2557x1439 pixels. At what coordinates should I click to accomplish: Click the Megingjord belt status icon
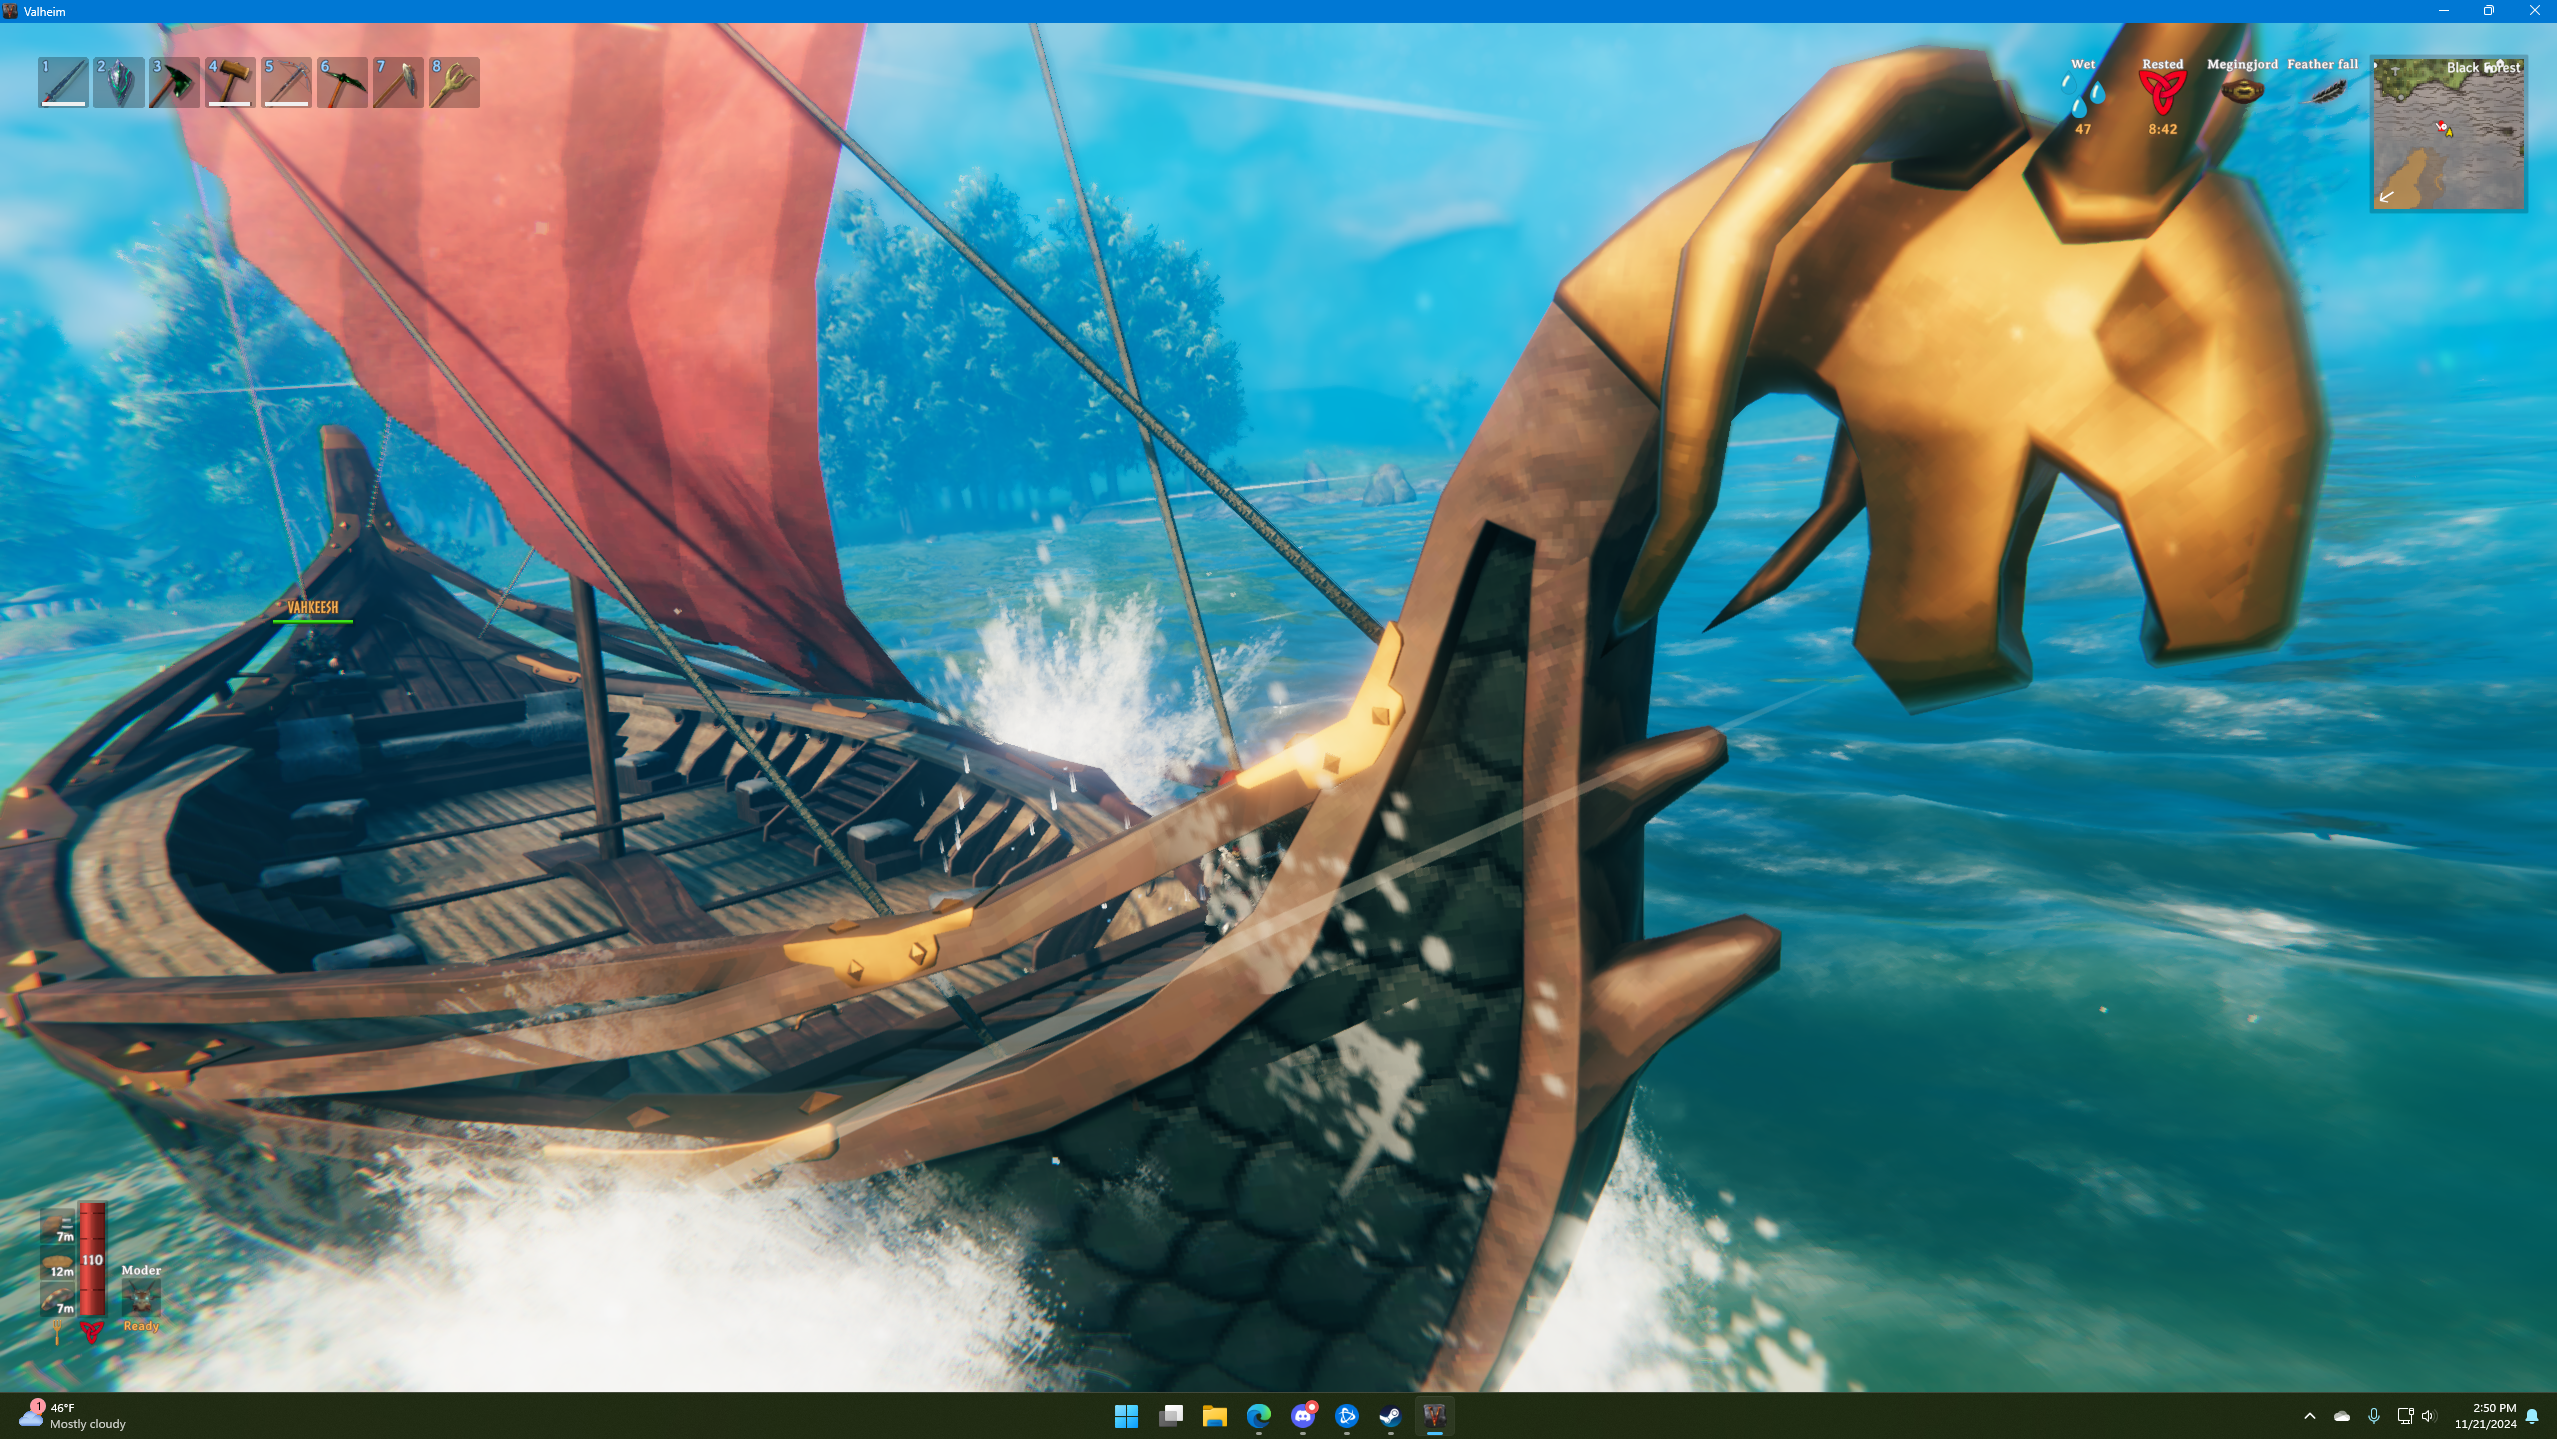coord(2242,92)
